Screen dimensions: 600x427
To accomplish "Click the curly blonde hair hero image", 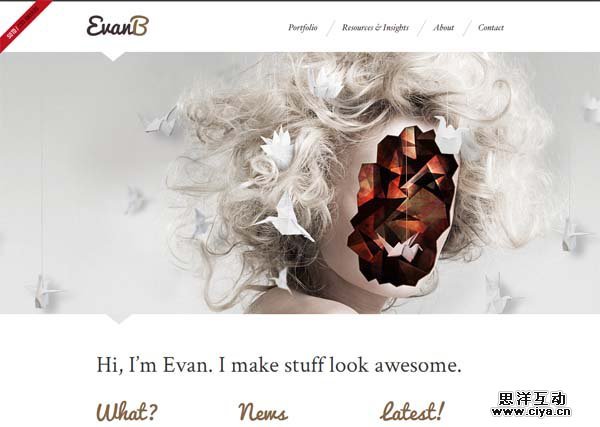I will [x=300, y=183].
